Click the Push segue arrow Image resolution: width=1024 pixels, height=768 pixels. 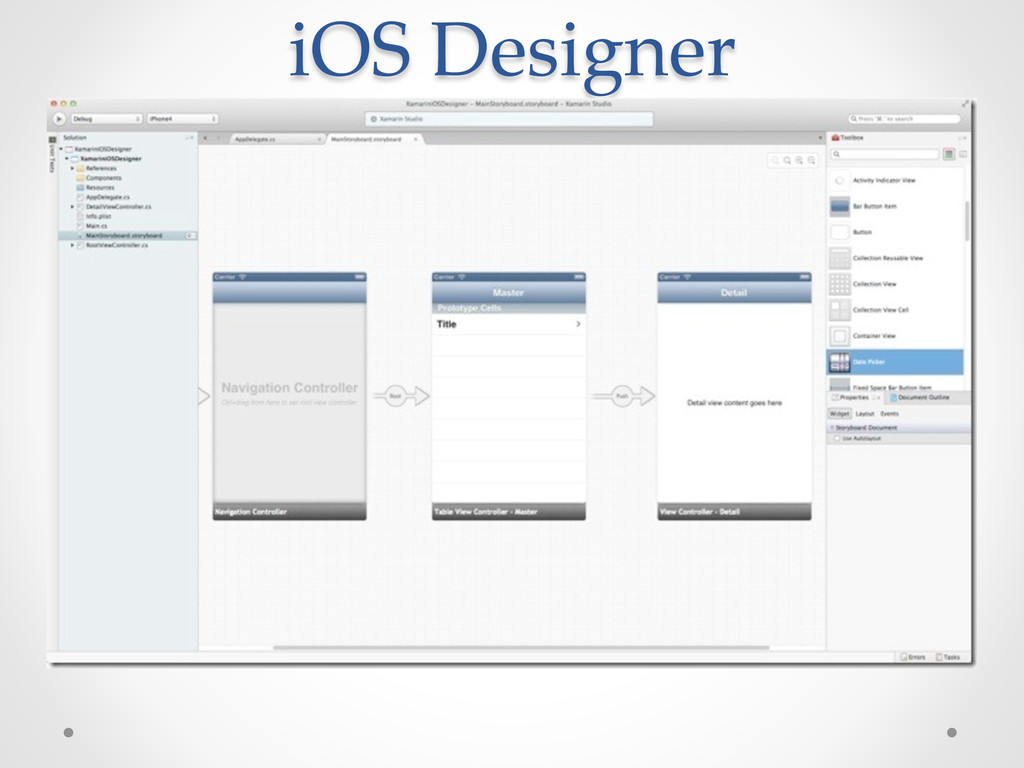click(x=624, y=396)
